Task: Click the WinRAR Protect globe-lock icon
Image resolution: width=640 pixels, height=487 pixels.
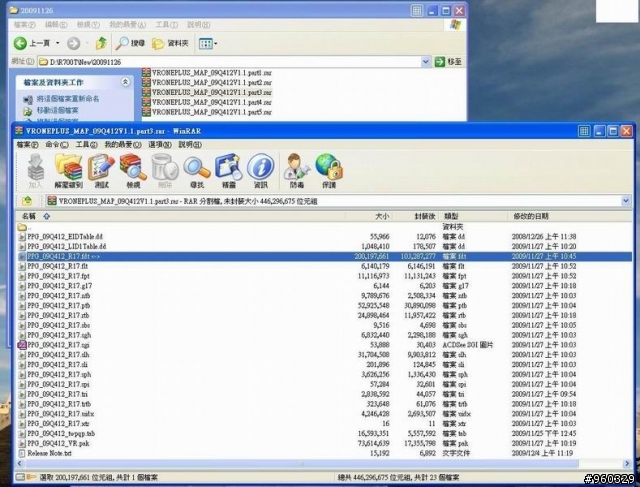Action: click(x=329, y=171)
